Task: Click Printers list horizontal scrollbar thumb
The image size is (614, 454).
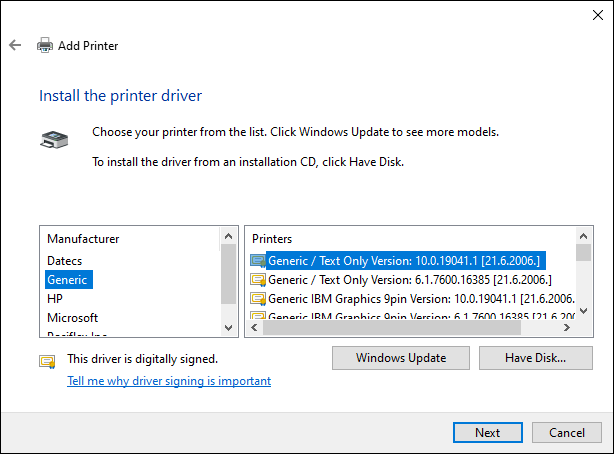Action: pos(392,327)
